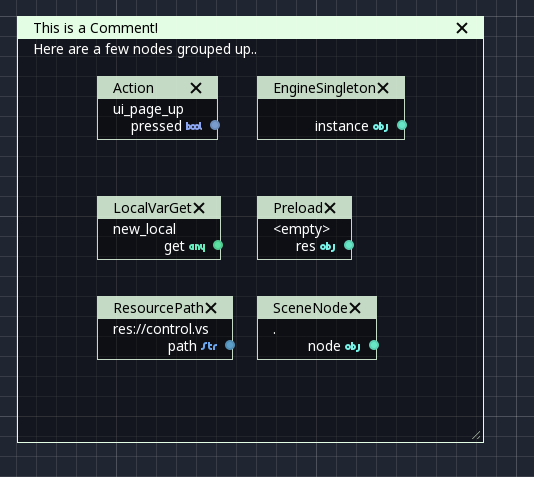Image resolution: width=534 pixels, height=477 pixels.
Task: Select the EngineSingleton node title
Action: [x=325, y=88]
